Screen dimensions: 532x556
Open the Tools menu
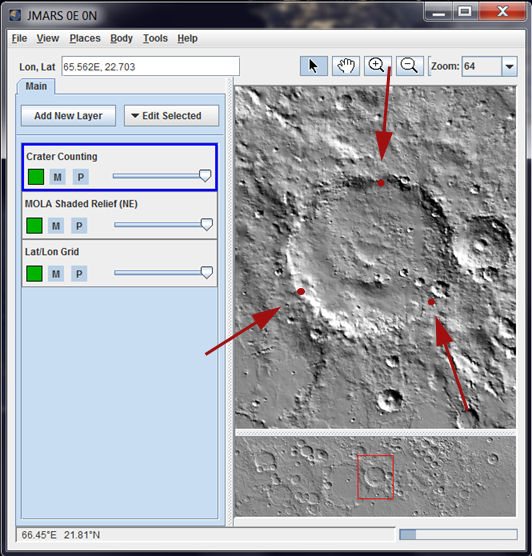point(155,38)
